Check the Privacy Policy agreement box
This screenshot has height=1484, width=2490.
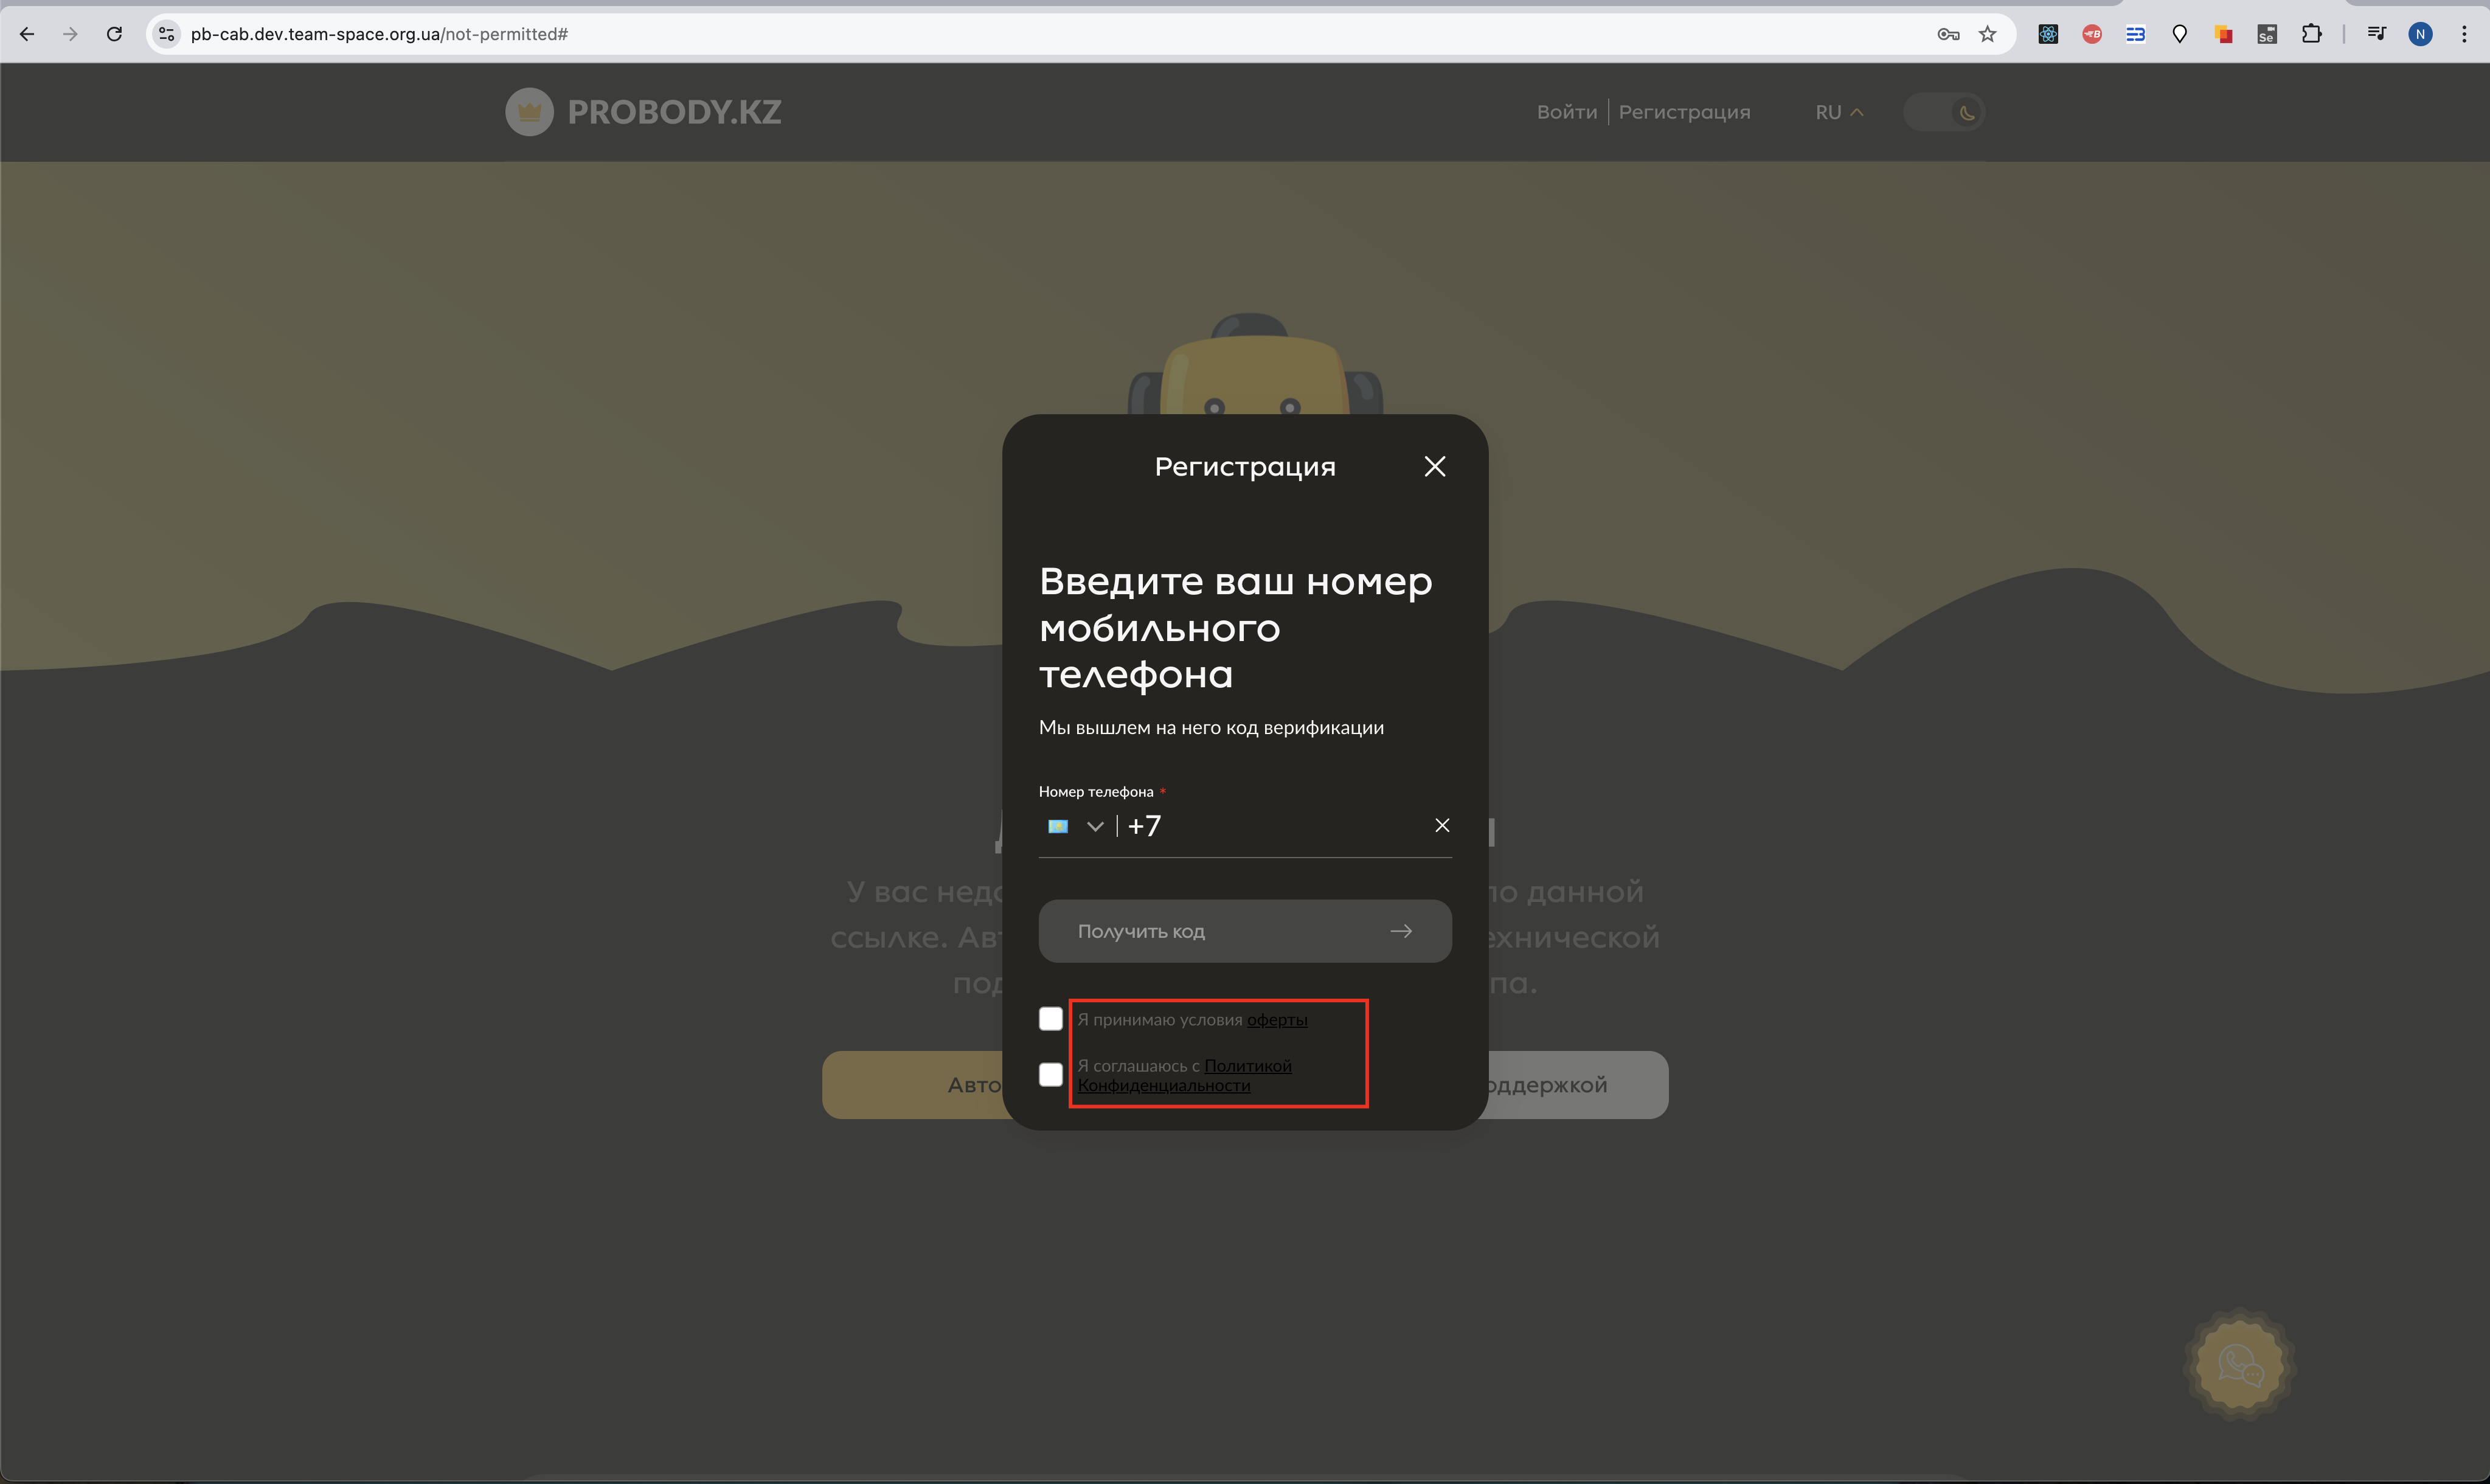tap(1050, 1075)
